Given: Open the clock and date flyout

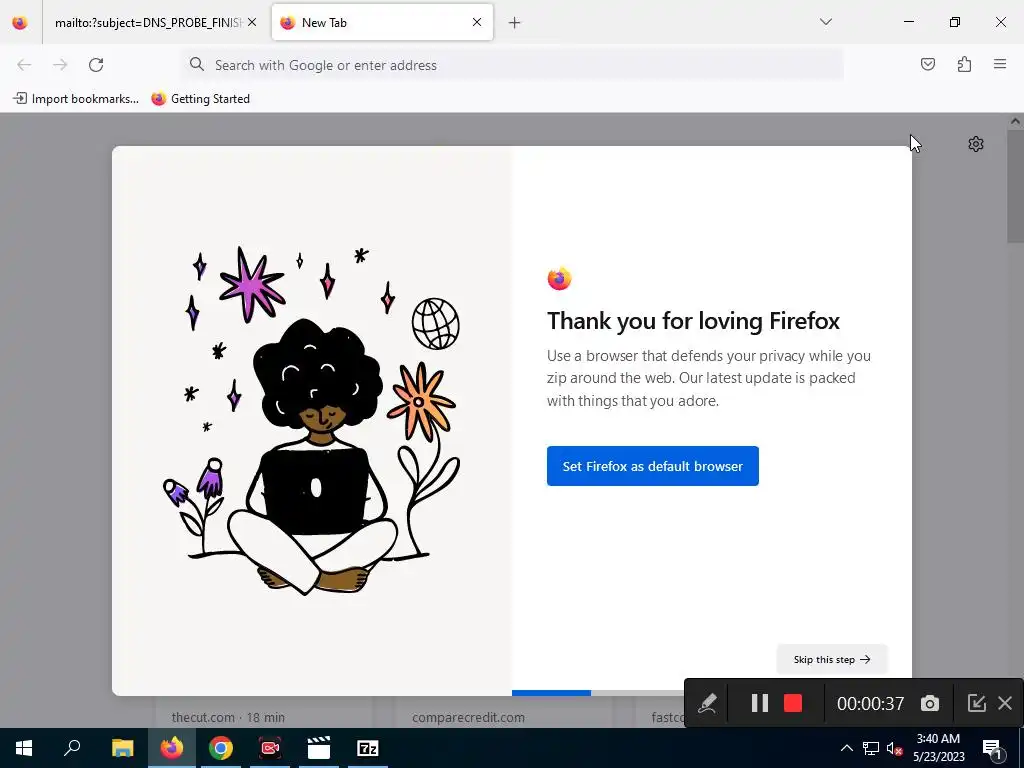Looking at the screenshot, I should coord(938,748).
